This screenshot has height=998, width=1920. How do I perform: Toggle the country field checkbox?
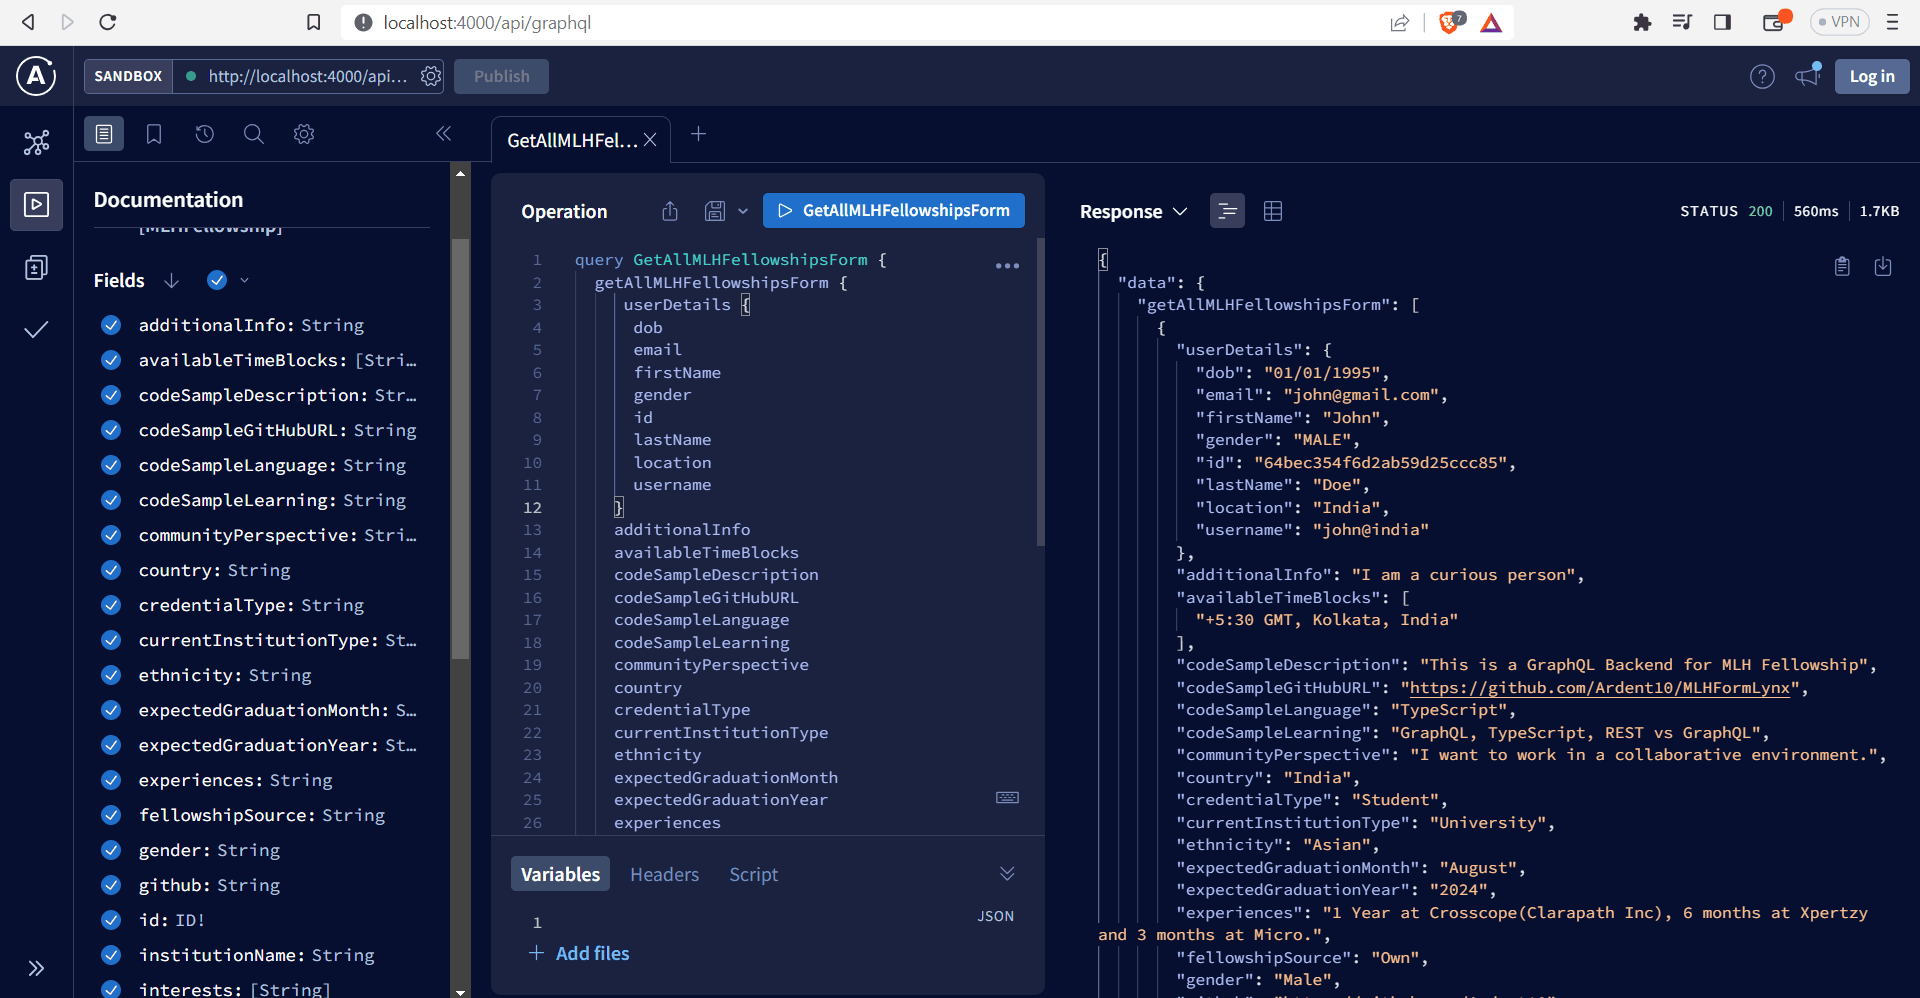pos(111,570)
